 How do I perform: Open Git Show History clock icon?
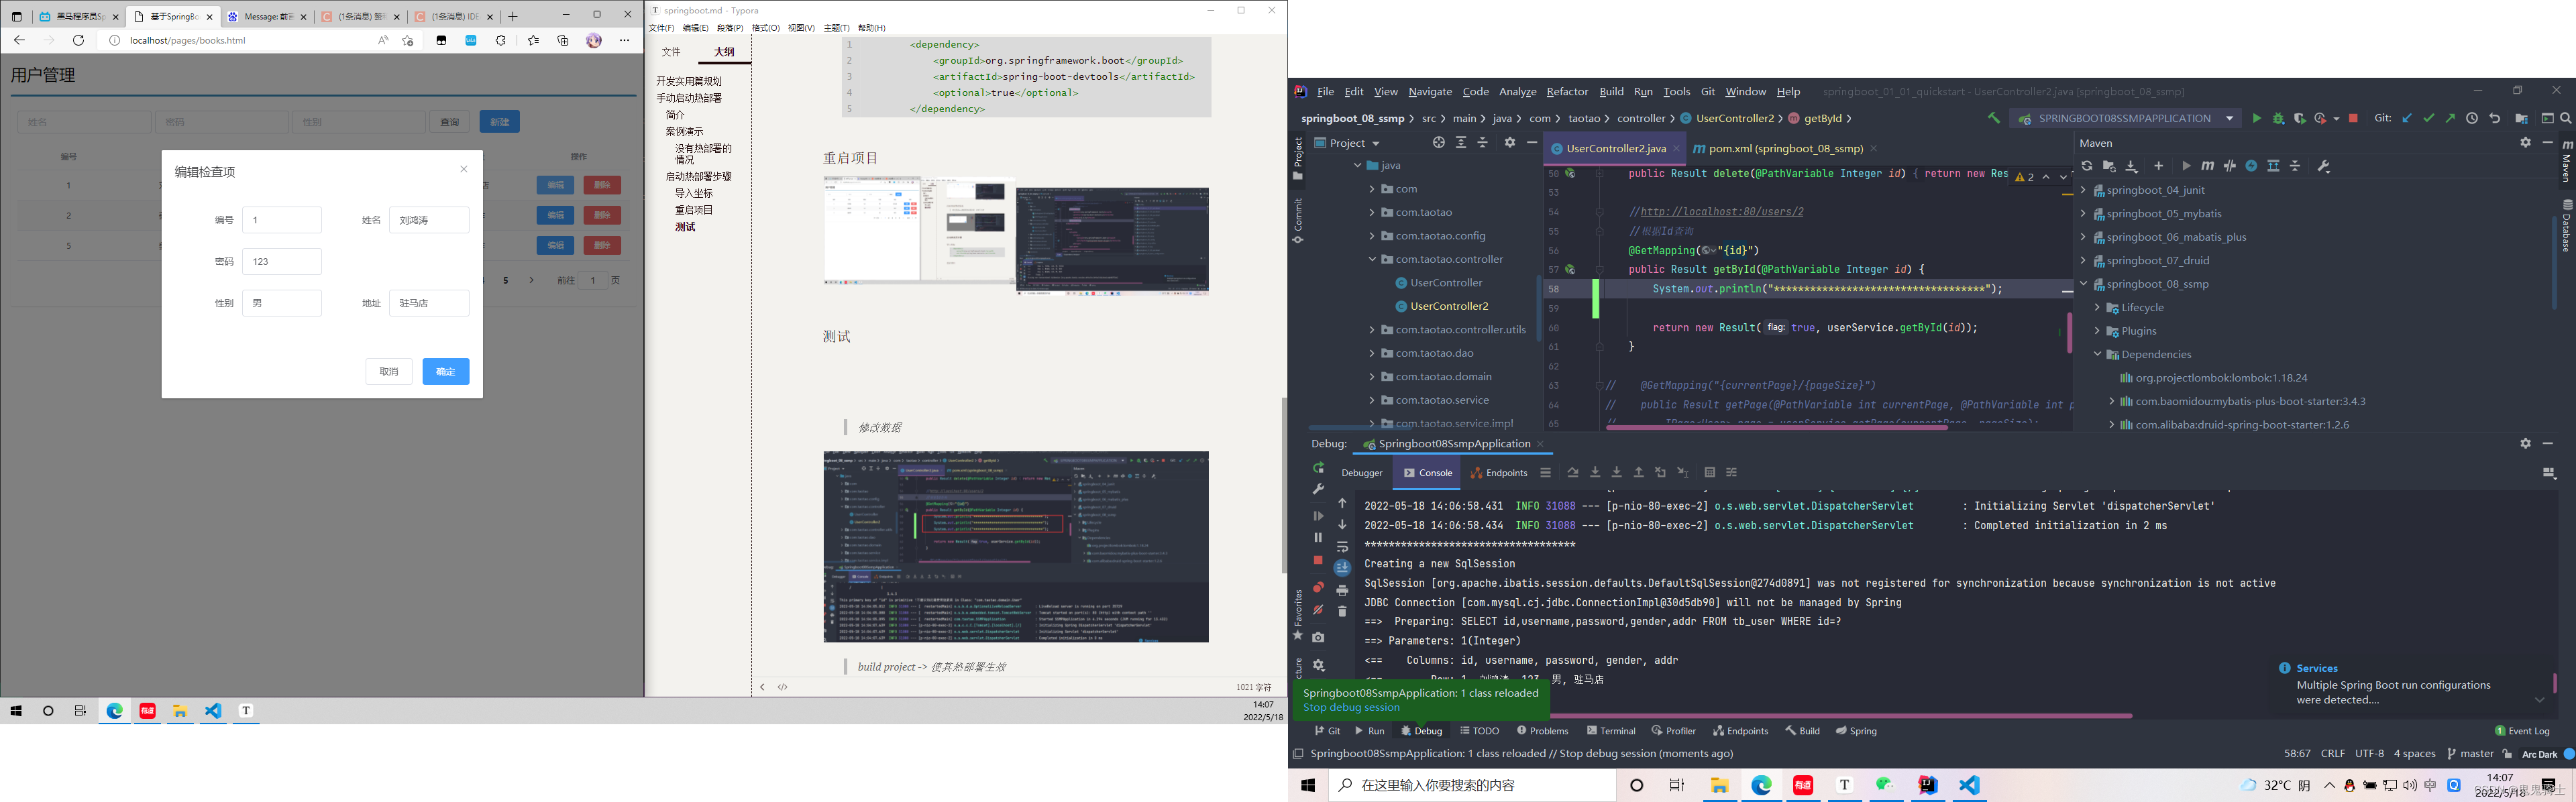click(x=2472, y=118)
